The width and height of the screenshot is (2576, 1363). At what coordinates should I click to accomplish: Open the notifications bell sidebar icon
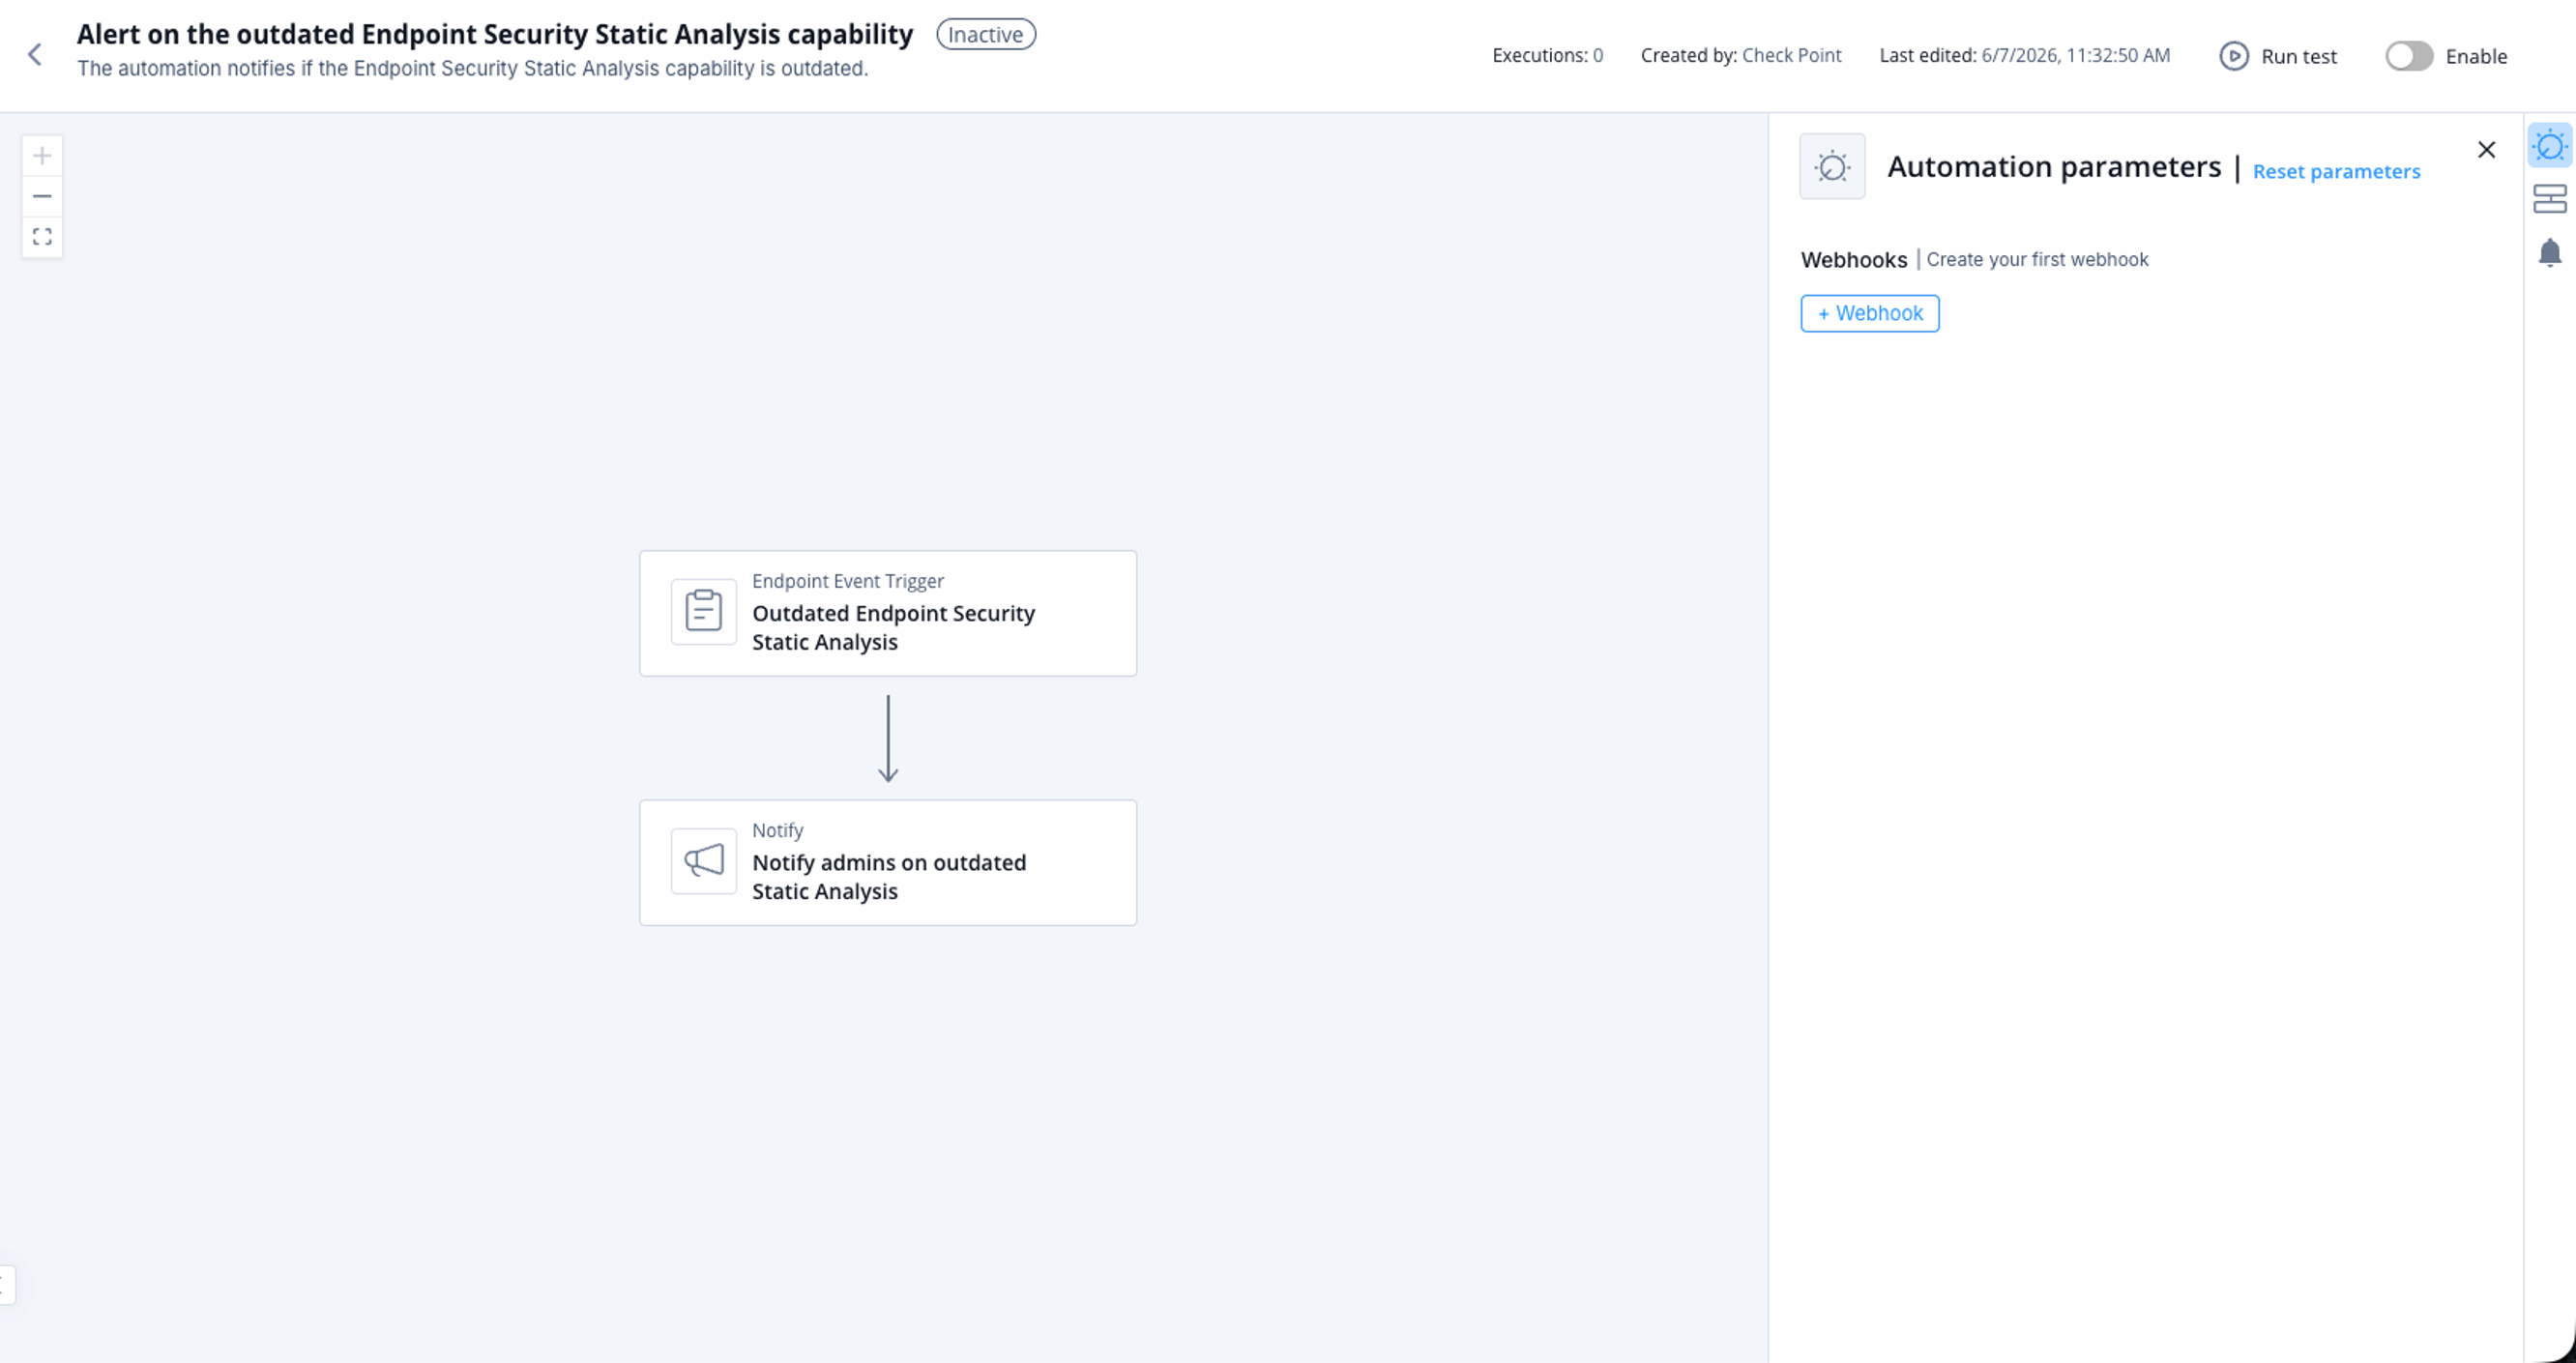[x=2550, y=252]
